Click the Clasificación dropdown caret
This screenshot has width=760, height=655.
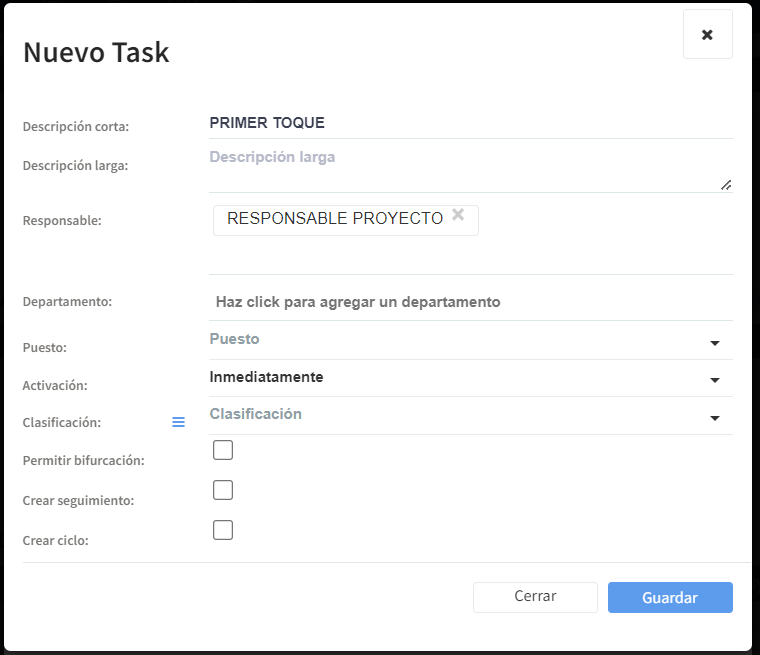714,418
